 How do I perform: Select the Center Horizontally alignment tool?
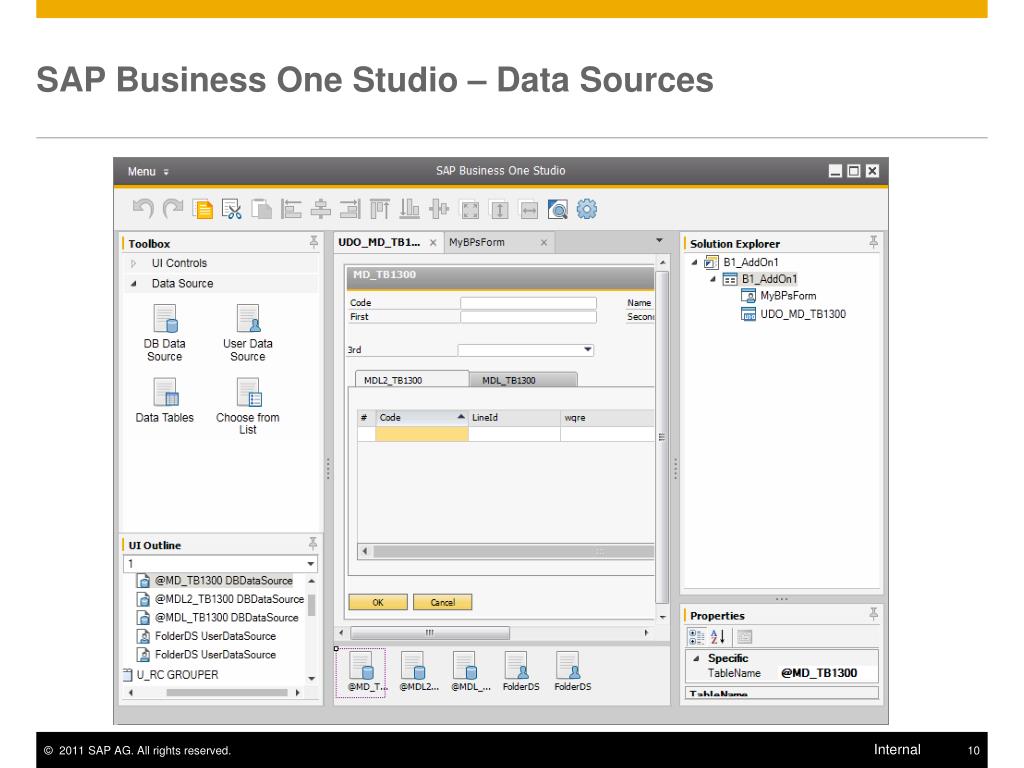[x=321, y=209]
